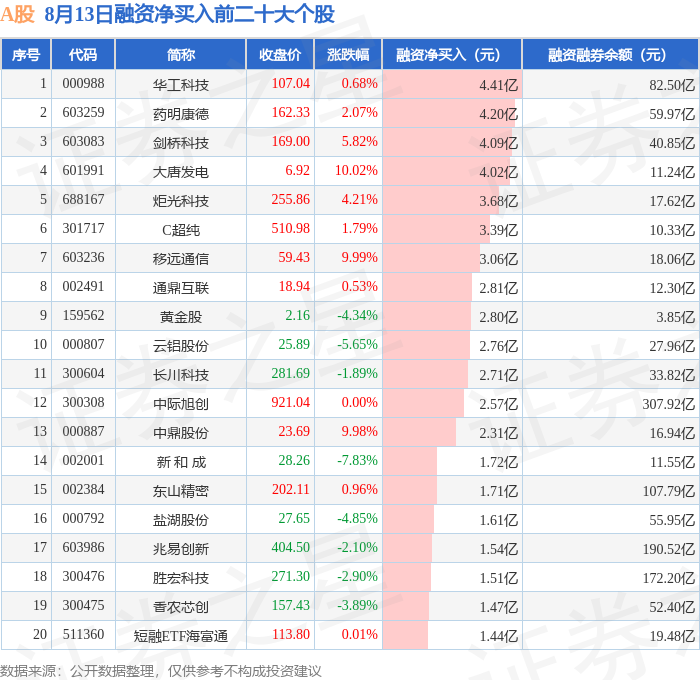
Task: Select closing price 921.04
Action: pos(291,403)
